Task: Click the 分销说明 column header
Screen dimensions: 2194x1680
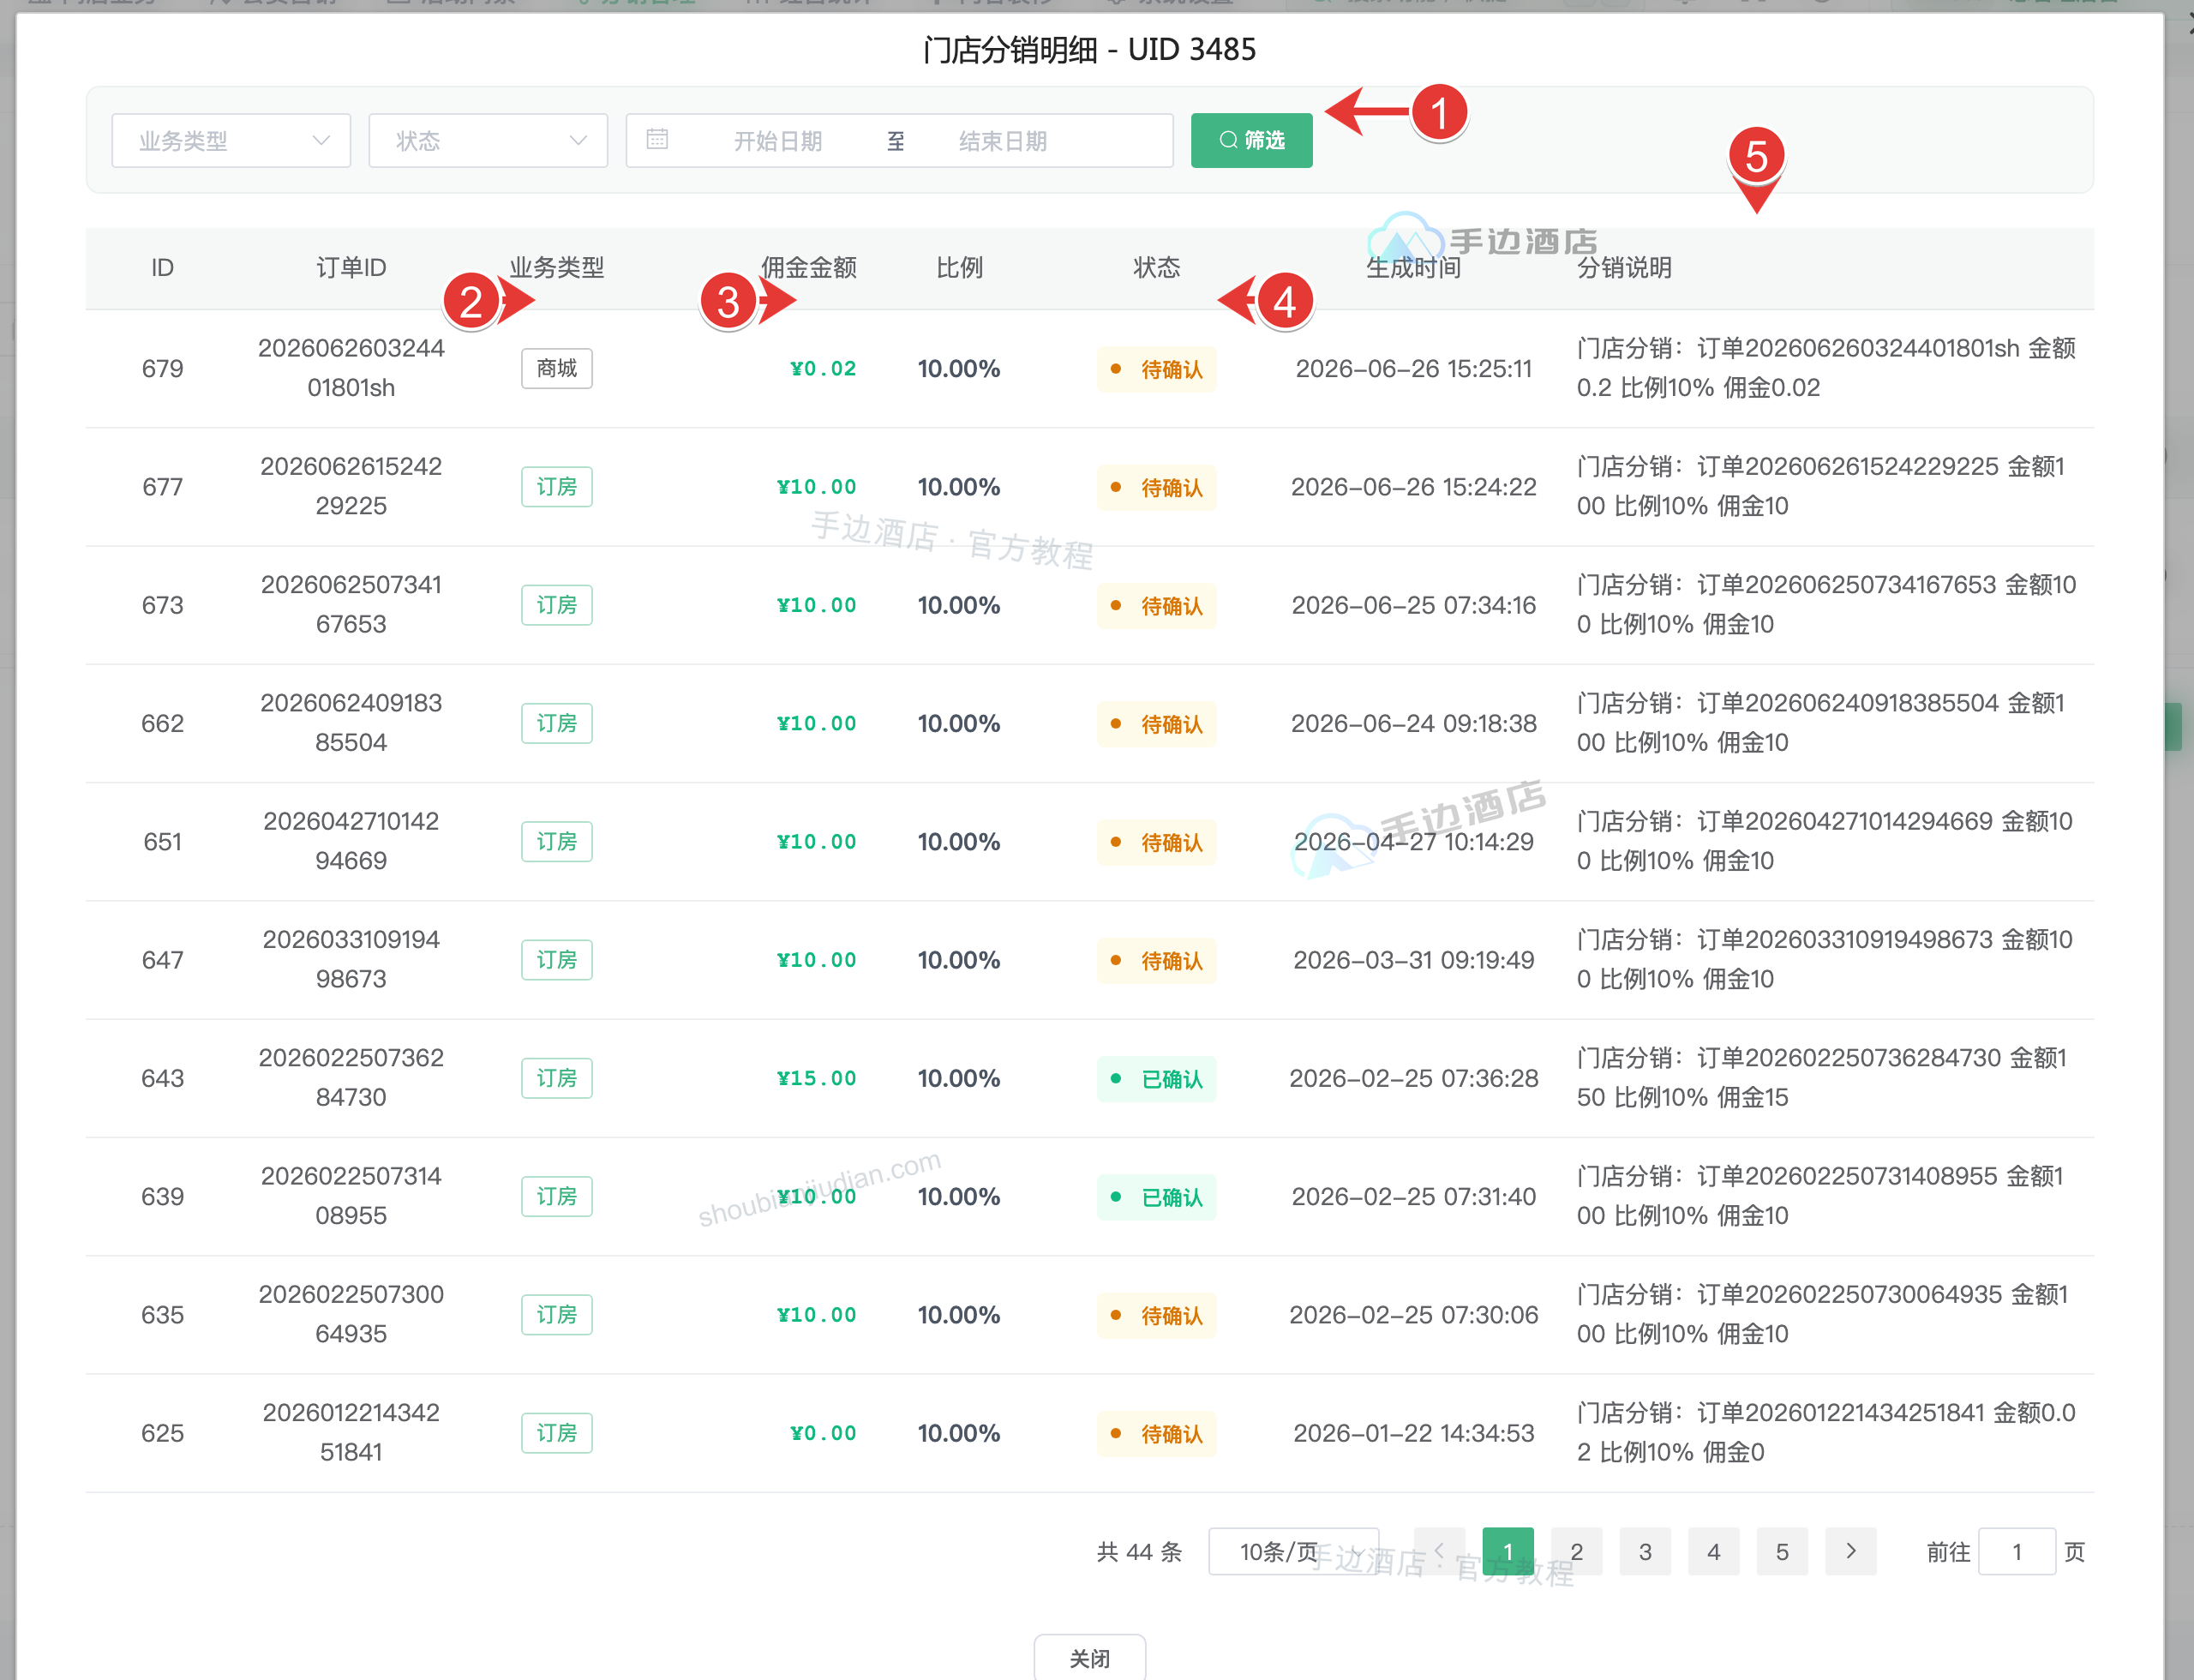Action: (x=1624, y=267)
